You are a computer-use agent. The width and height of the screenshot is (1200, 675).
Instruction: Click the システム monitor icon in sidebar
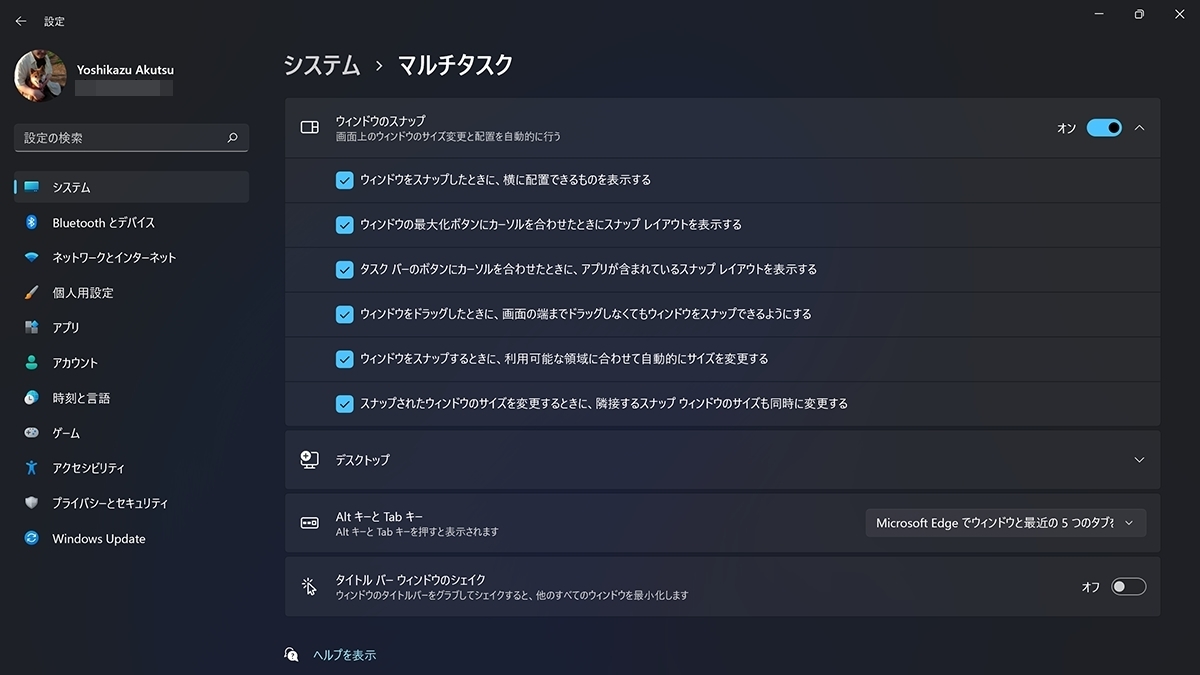click(31, 187)
